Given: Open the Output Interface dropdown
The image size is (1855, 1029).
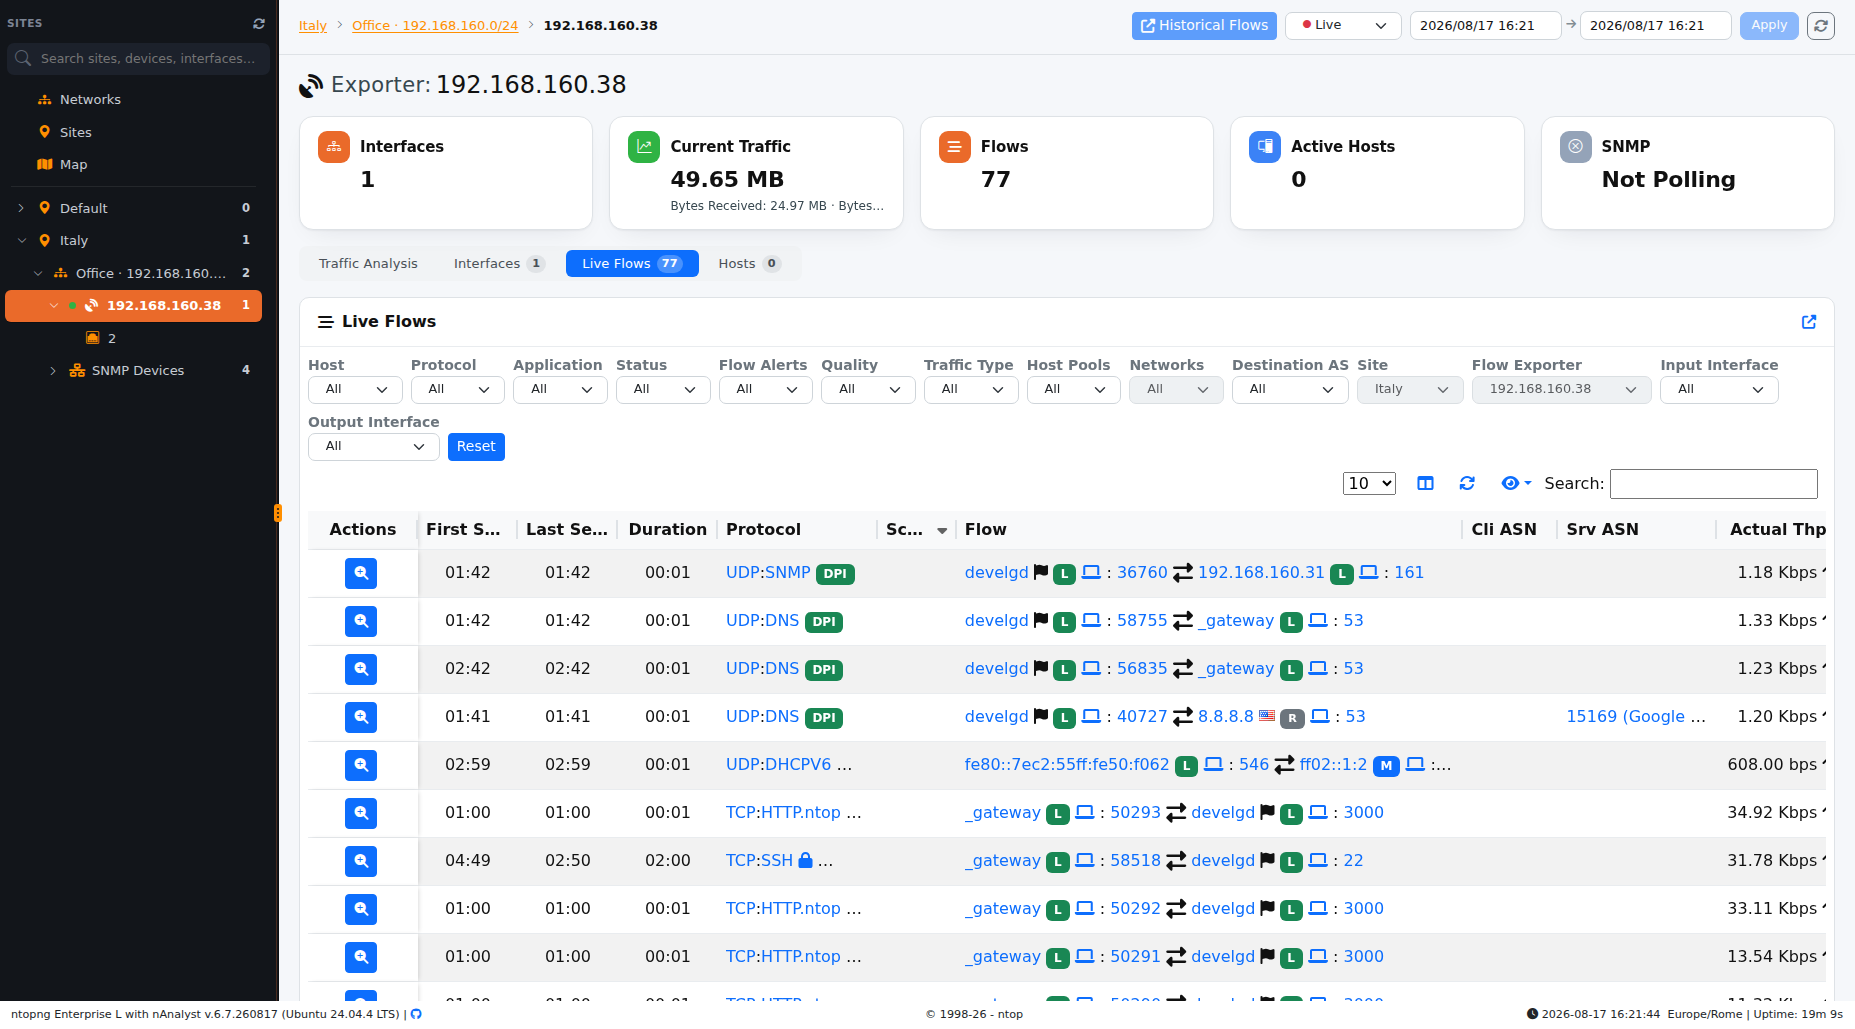Looking at the screenshot, I should [x=374, y=447].
